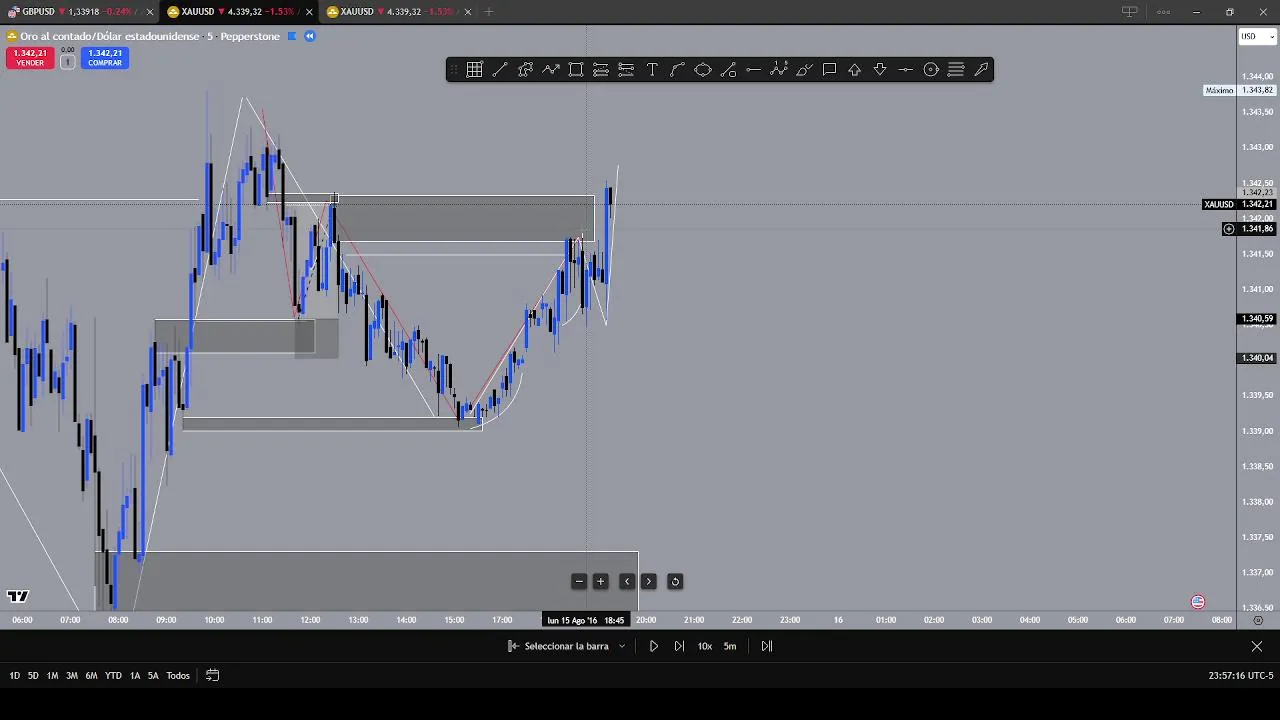Zoom out the chart with minus button
The image size is (1280, 720).
coord(579,581)
